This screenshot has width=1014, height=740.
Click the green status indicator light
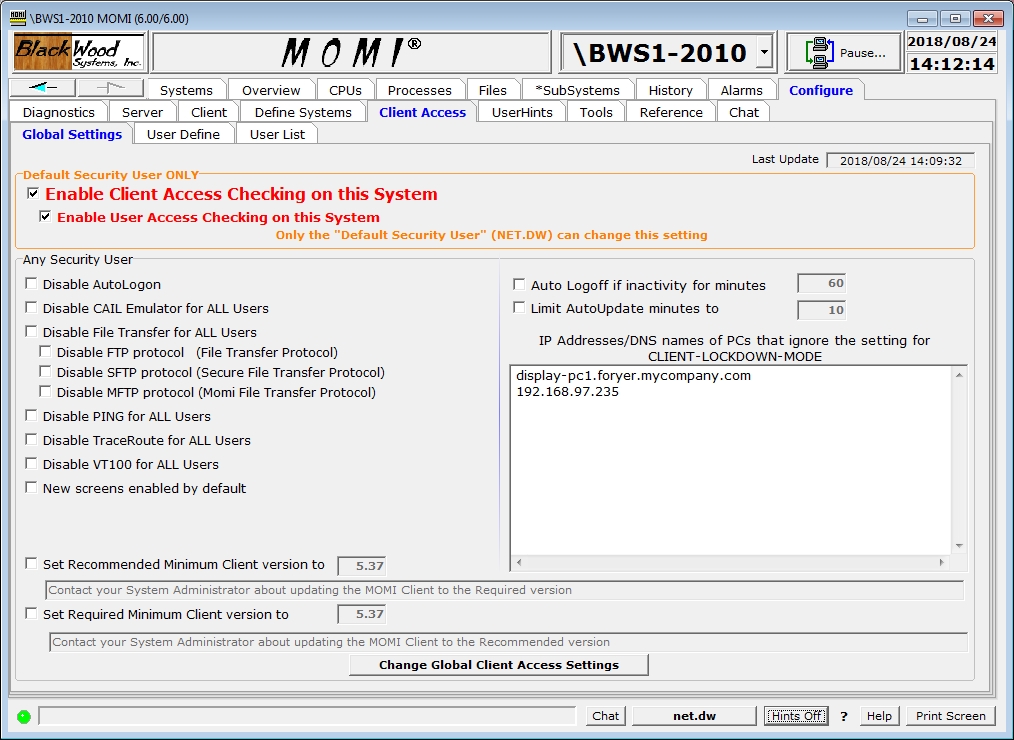click(x=24, y=716)
